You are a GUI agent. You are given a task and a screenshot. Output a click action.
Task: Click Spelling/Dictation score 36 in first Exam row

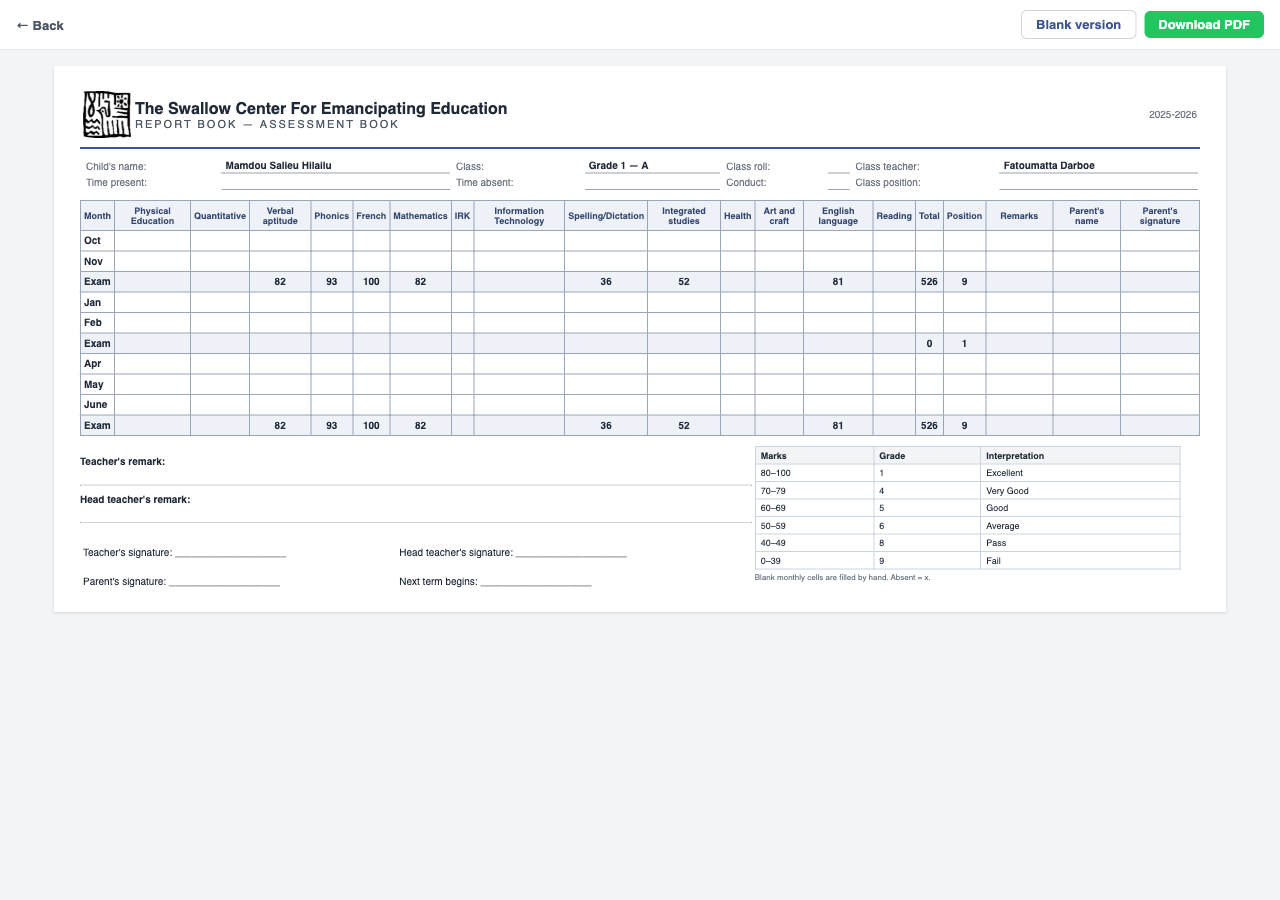(x=606, y=282)
